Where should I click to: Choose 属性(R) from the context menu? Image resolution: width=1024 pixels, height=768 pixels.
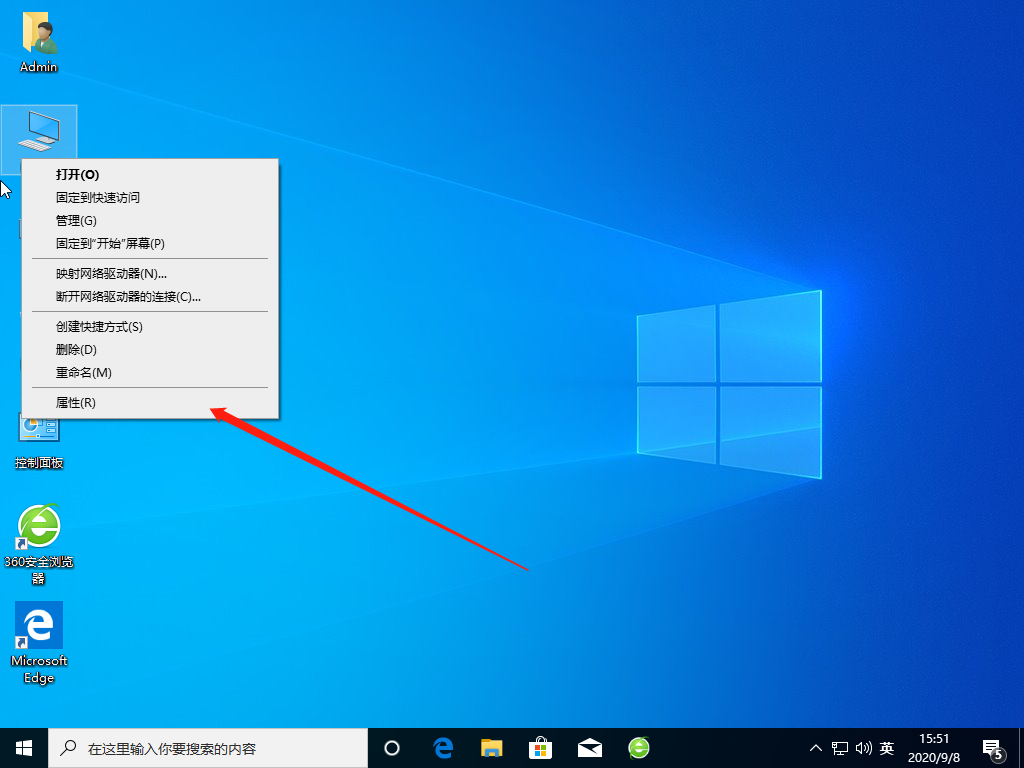pyautogui.click(x=76, y=403)
